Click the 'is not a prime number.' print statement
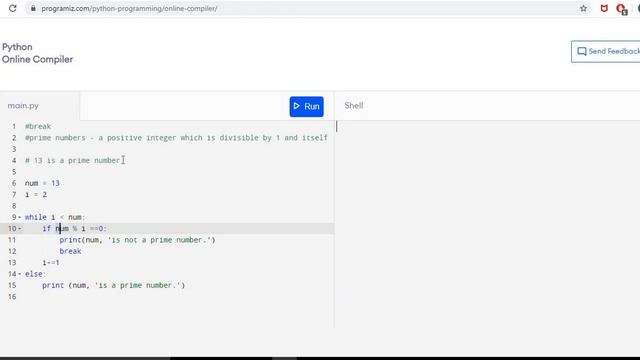The width and height of the screenshot is (640, 360). coord(138,240)
